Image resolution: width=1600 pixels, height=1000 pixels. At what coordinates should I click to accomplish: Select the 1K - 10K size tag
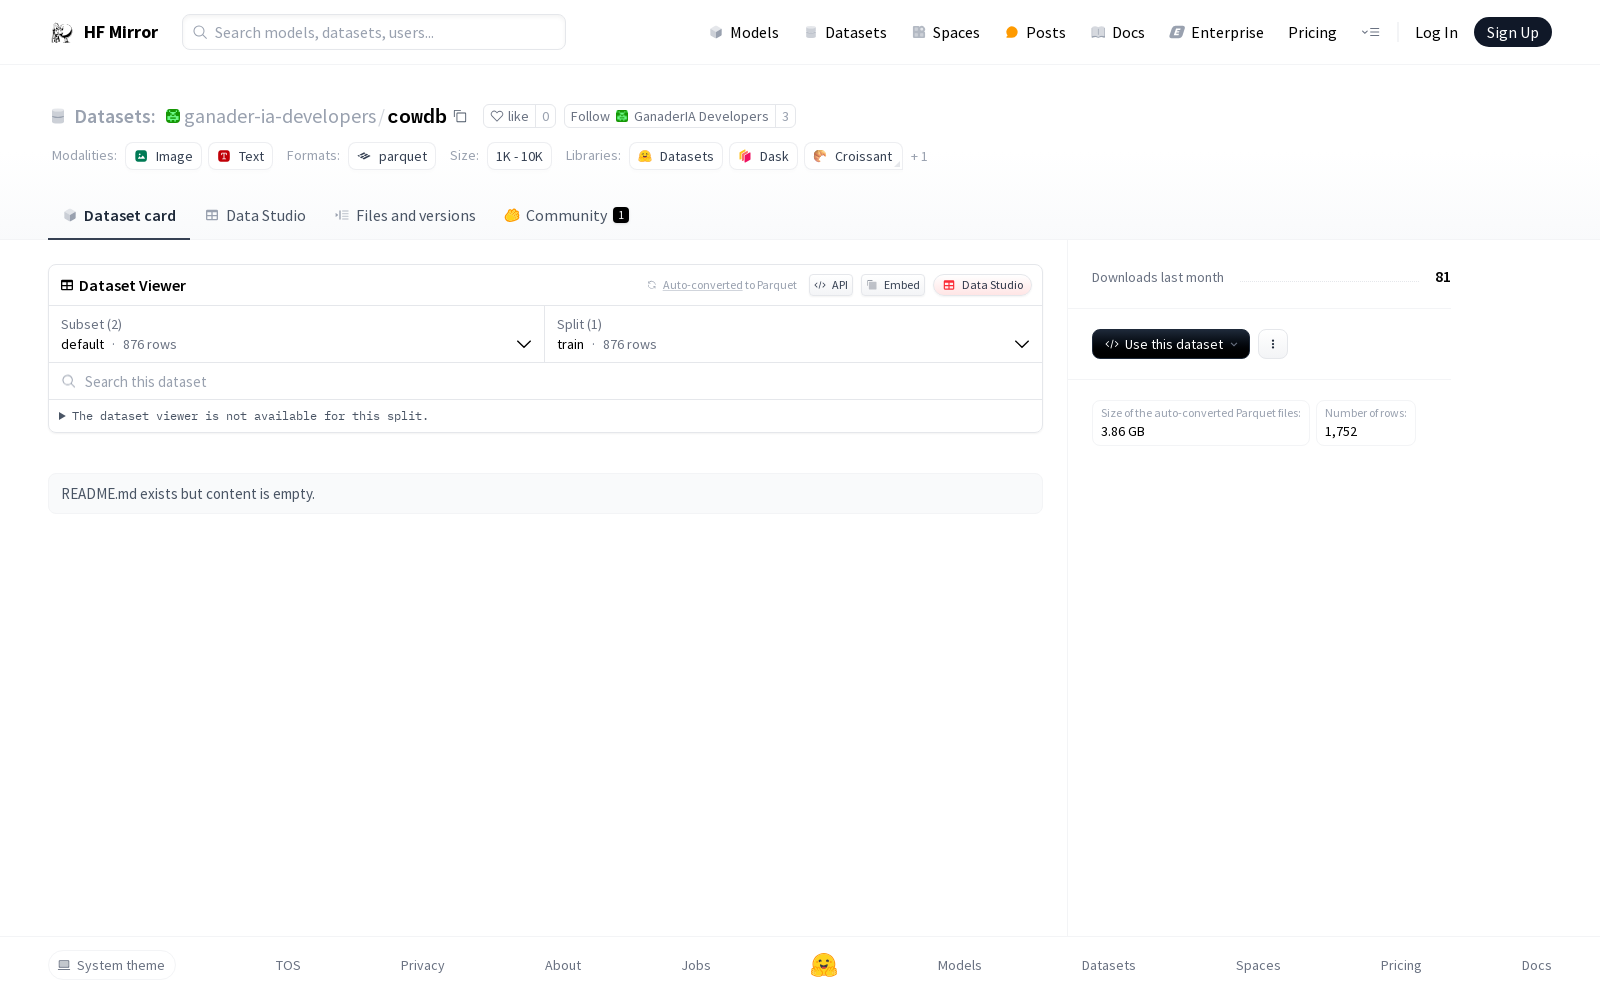click(x=519, y=156)
